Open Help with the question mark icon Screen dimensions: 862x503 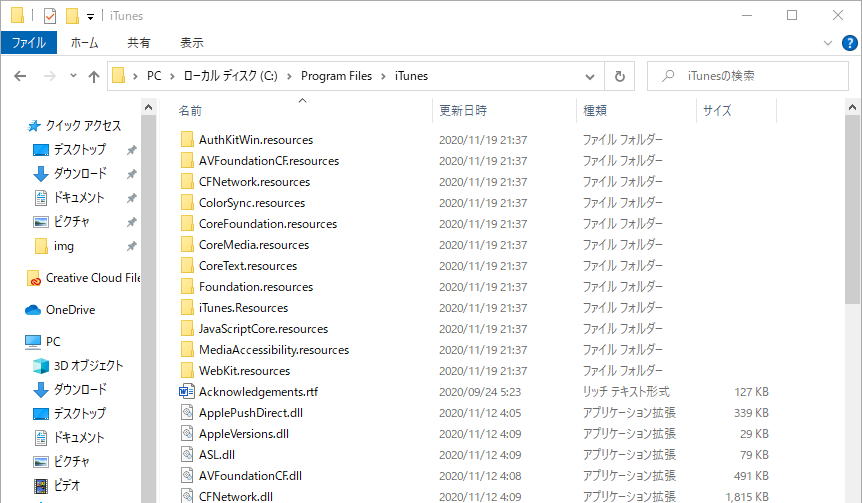pyautogui.click(x=849, y=43)
